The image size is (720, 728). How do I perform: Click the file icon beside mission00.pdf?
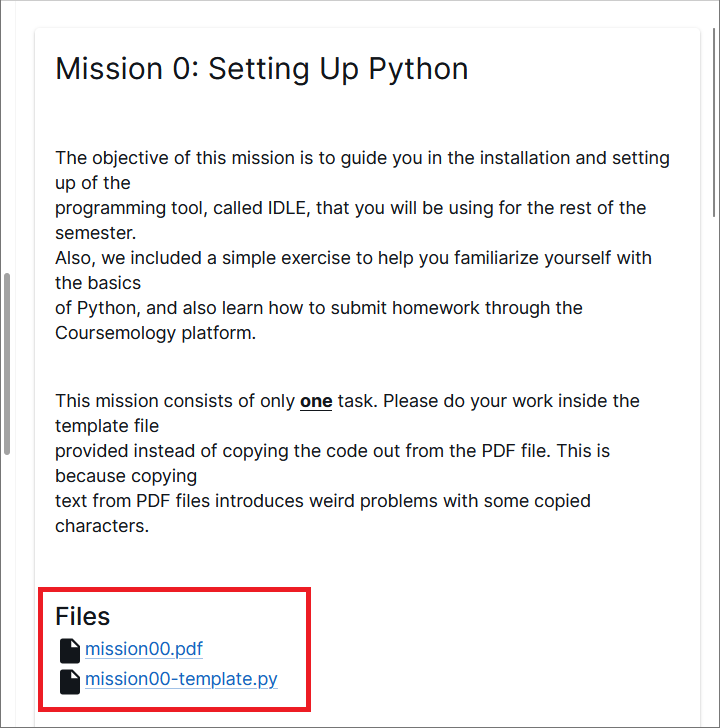pyautogui.click(x=69, y=650)
